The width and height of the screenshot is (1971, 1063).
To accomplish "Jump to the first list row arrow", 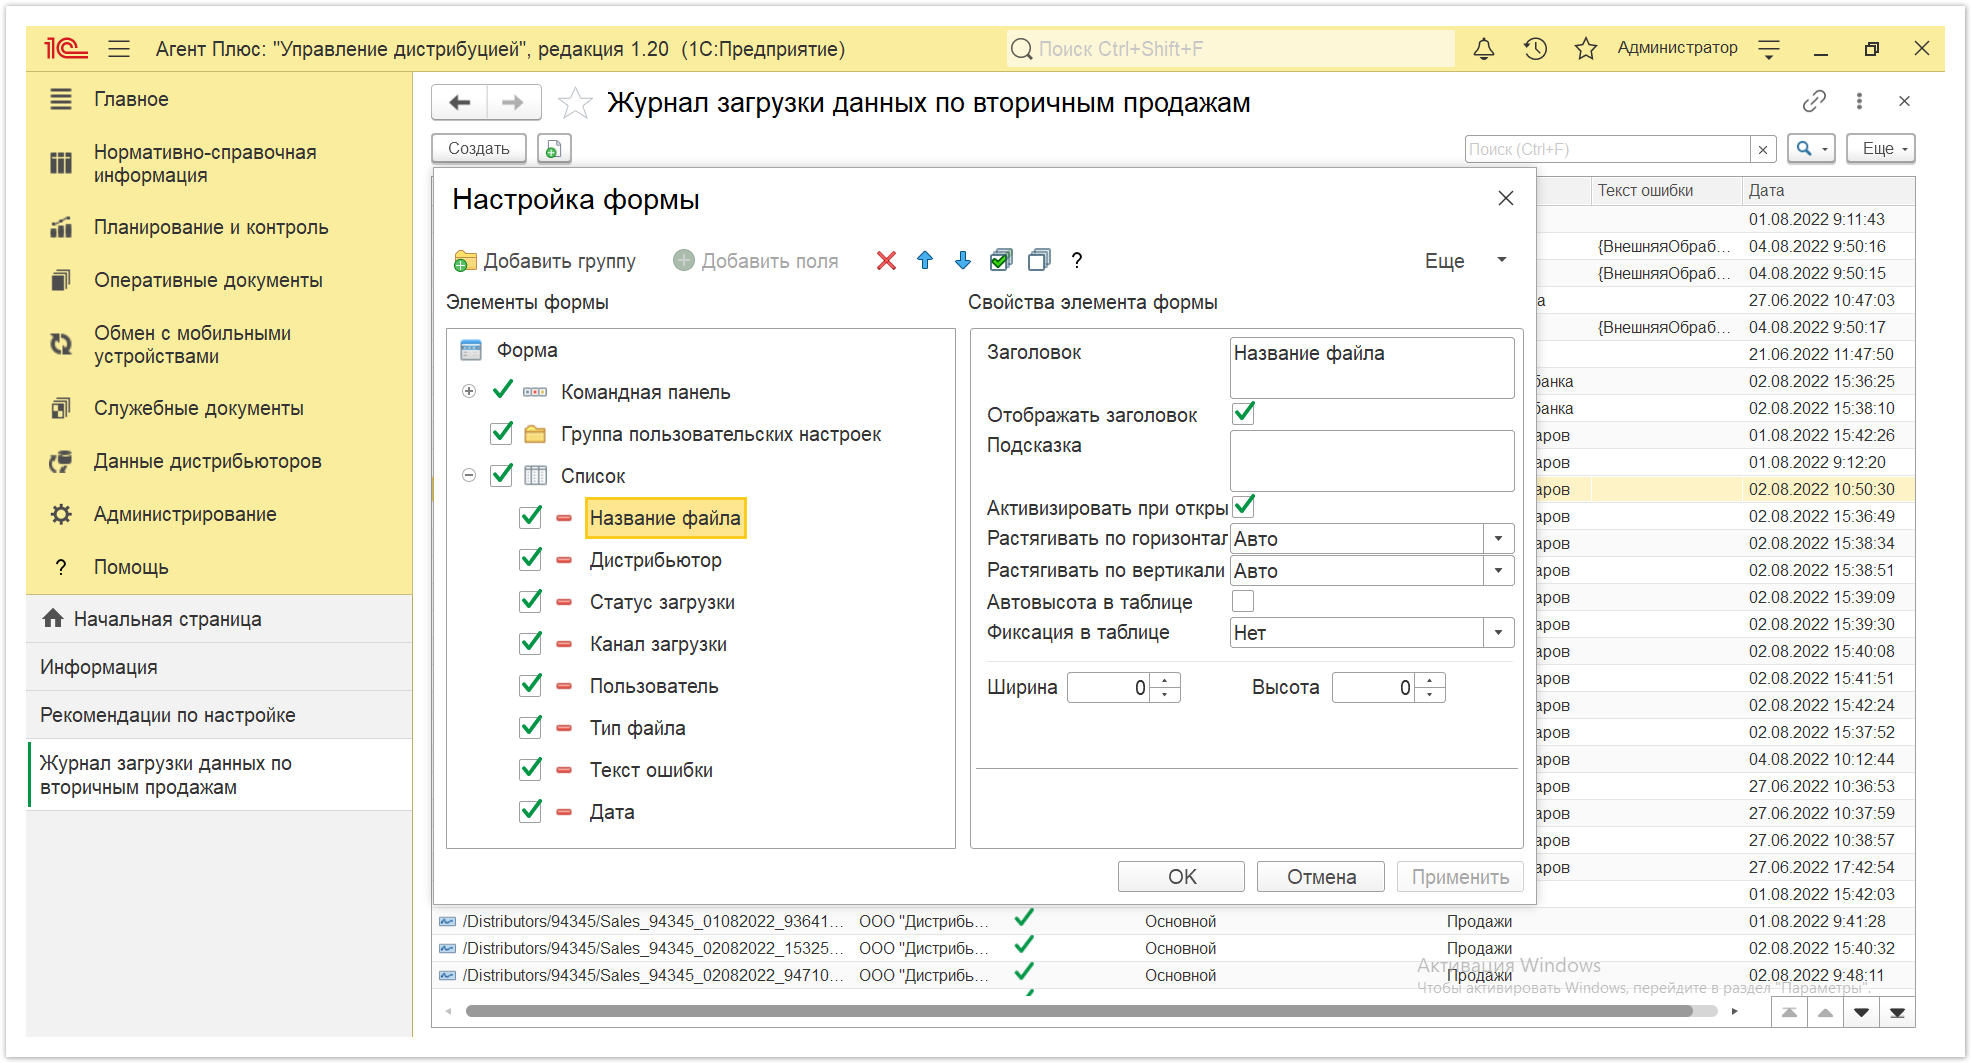I will point(1789,1012).
